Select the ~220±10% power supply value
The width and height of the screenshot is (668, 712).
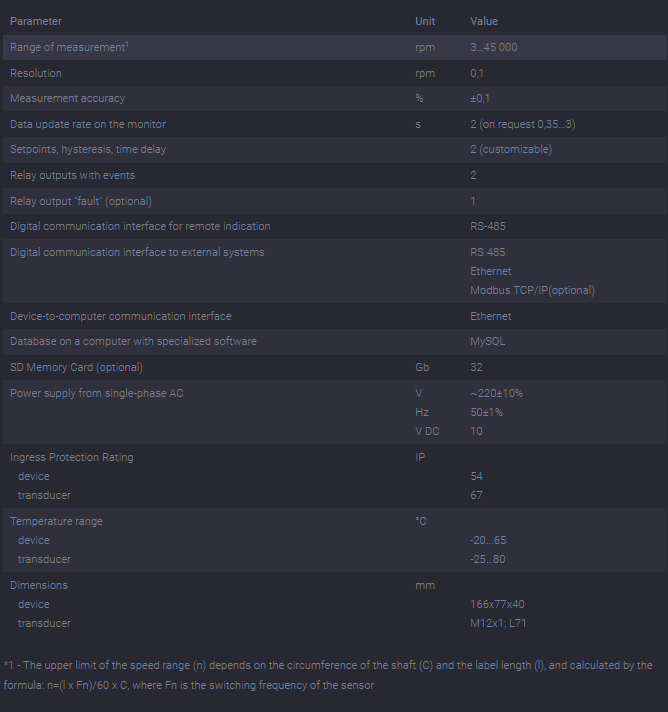496,393
